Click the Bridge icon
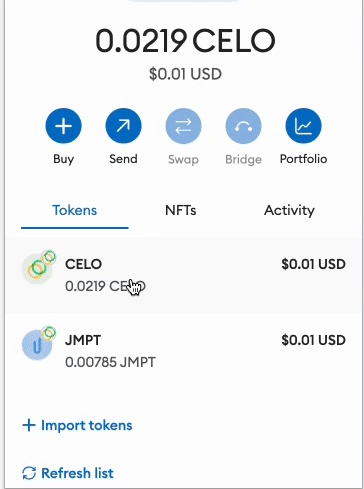Screen dimensions: 364x489 coord(243,126)
